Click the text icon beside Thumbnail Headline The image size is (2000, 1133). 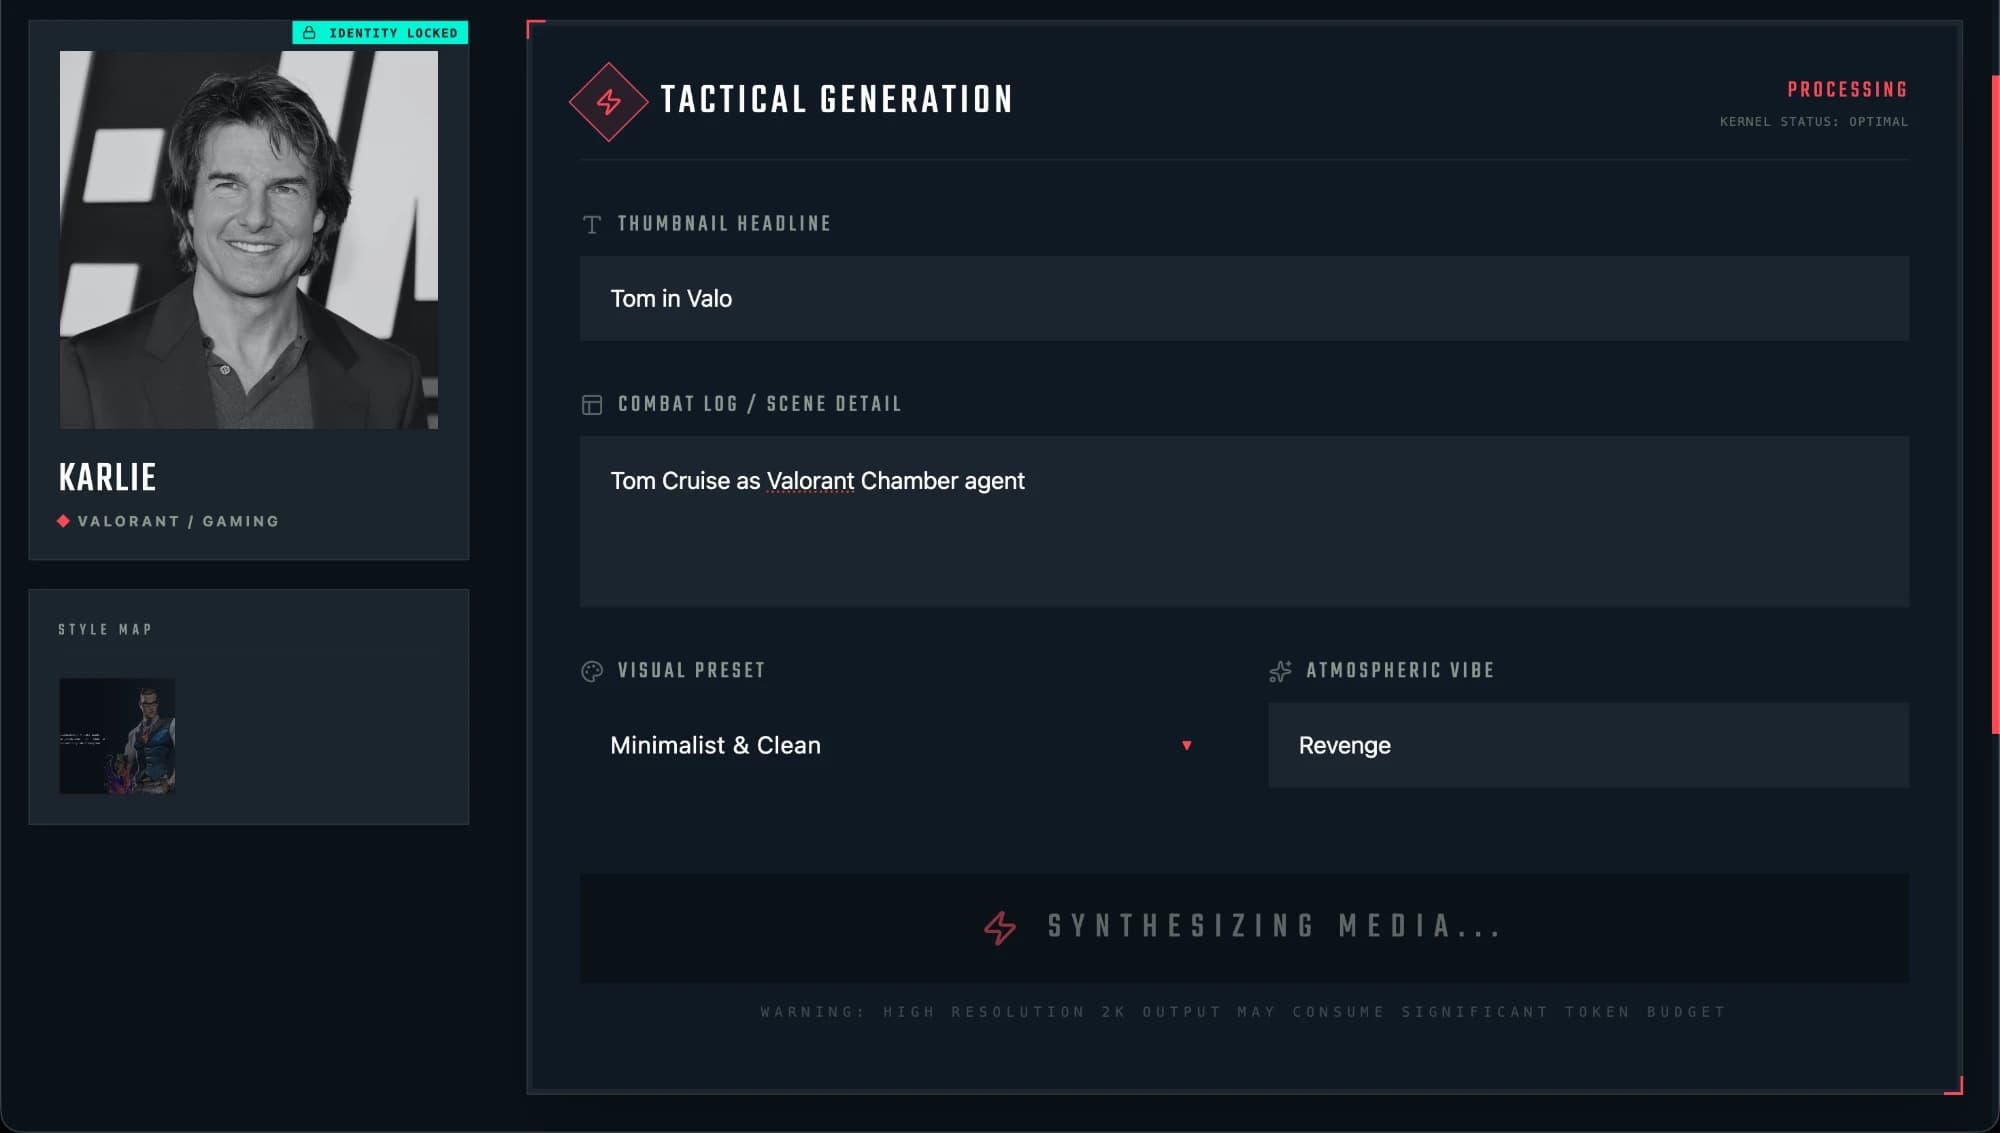[592, 224]
